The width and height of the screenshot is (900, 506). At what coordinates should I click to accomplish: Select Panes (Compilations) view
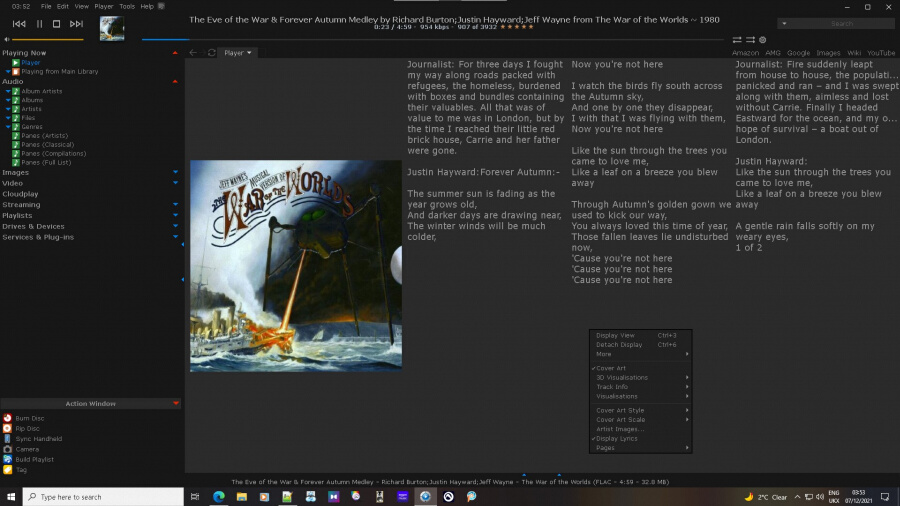point(53,153)
